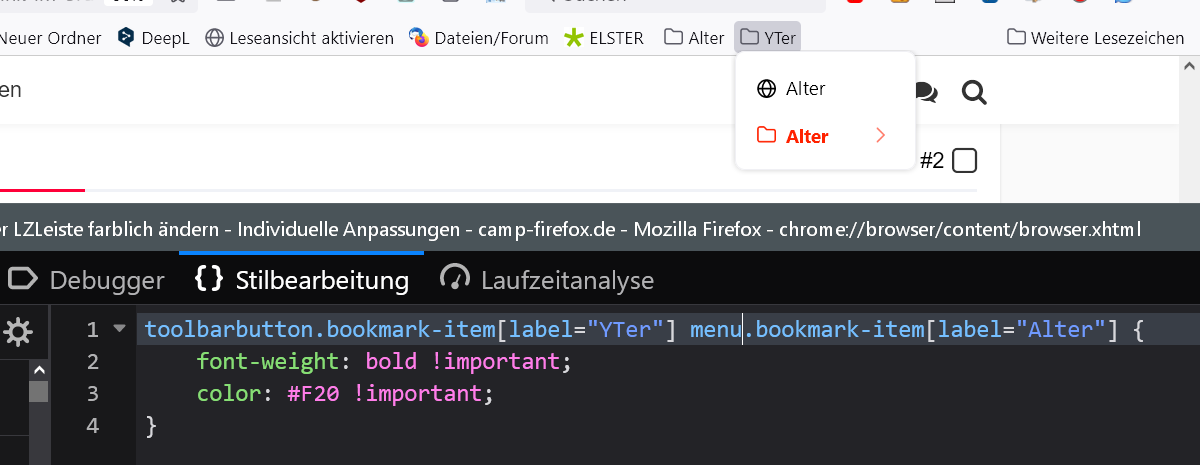Expand the red Alter submenu arrow
The height and width of the screenshot is (465, 1200).
click(x=880, y=136)
